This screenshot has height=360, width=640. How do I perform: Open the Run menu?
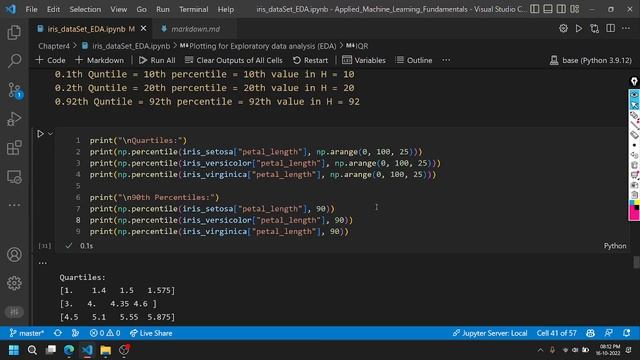[163, 9]
